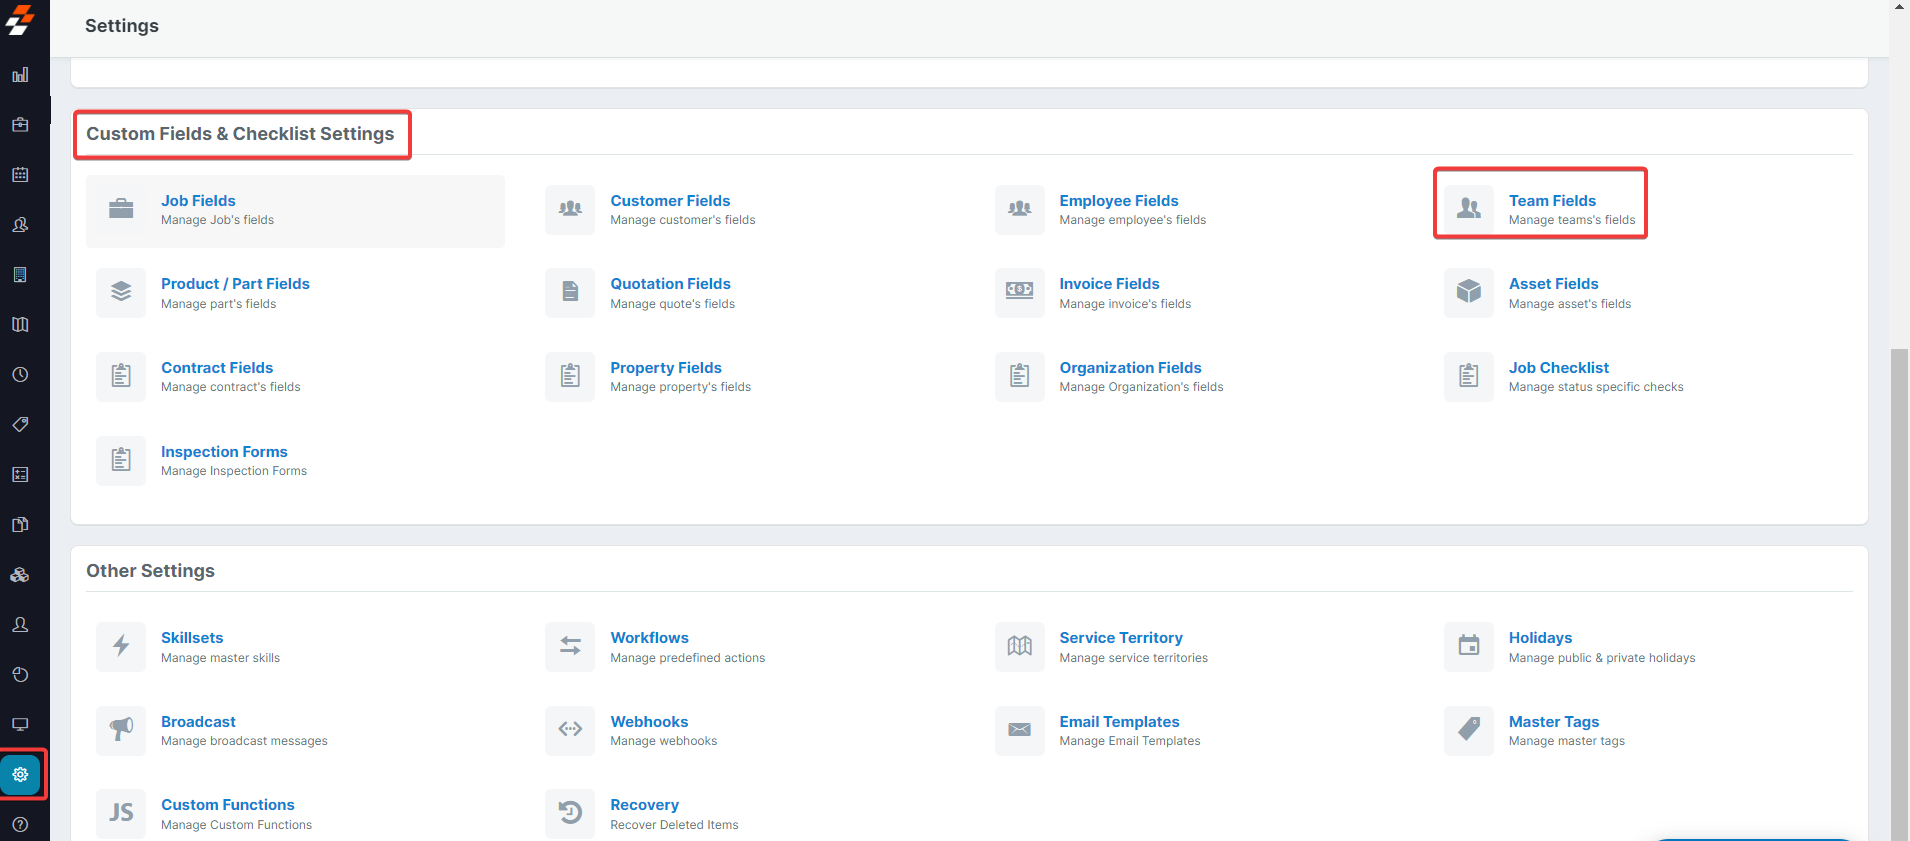Open Inspection Forms management
The width and height of the screenshot is (1910, 841).
pos(224,452)
